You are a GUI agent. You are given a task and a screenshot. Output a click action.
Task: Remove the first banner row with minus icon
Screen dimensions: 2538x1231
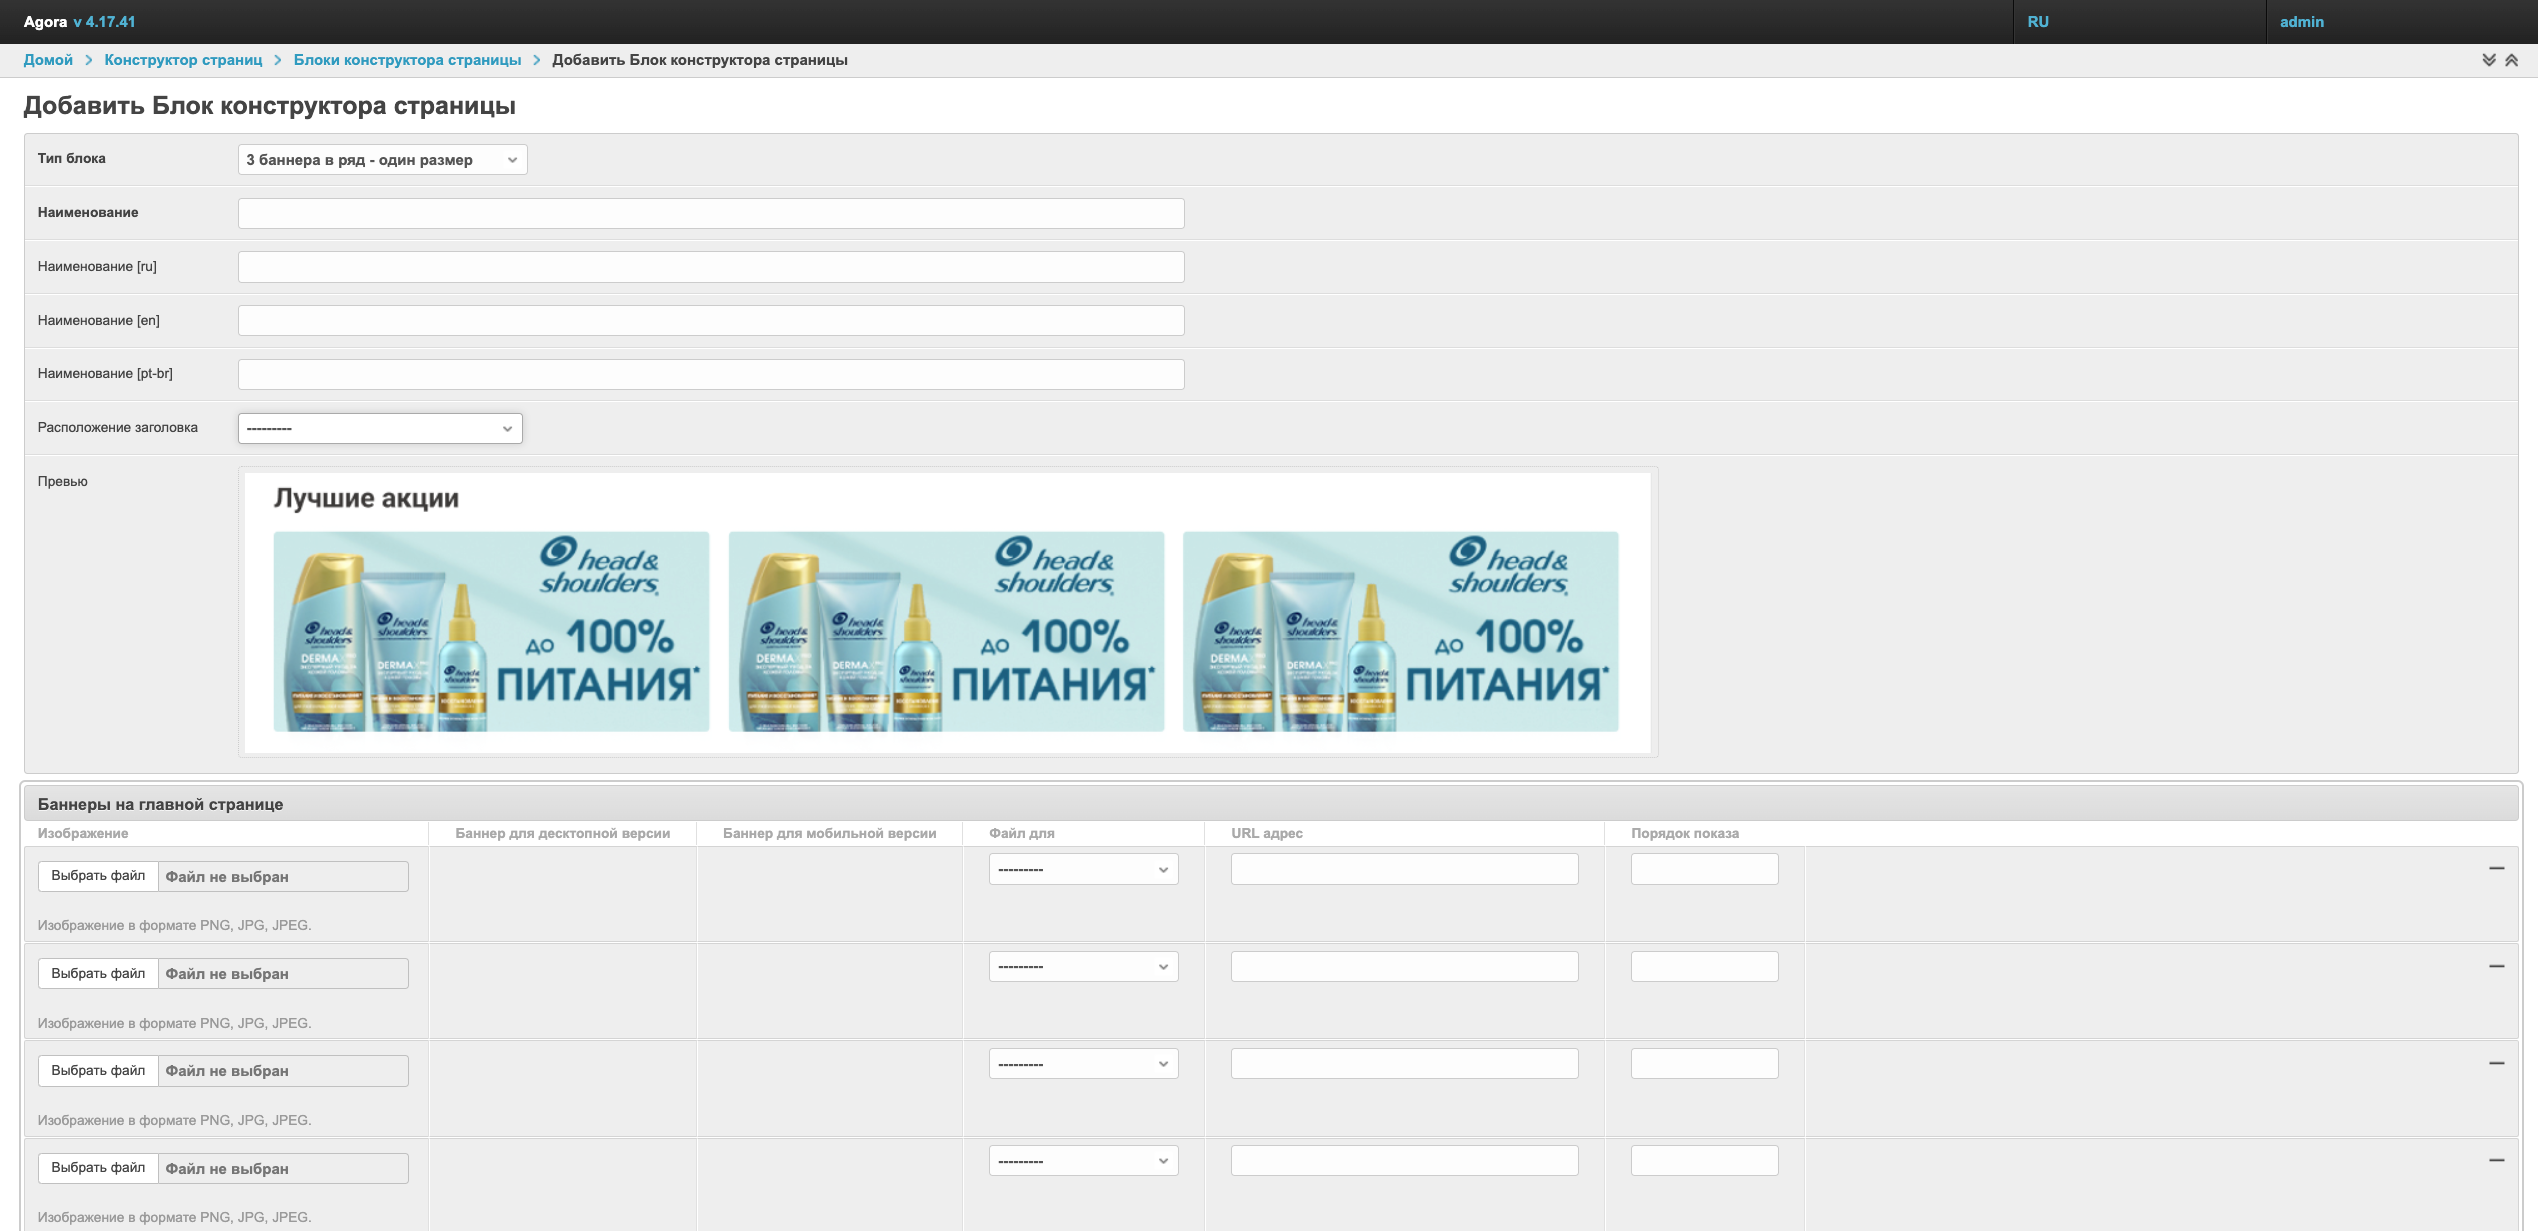point(2496,868)
